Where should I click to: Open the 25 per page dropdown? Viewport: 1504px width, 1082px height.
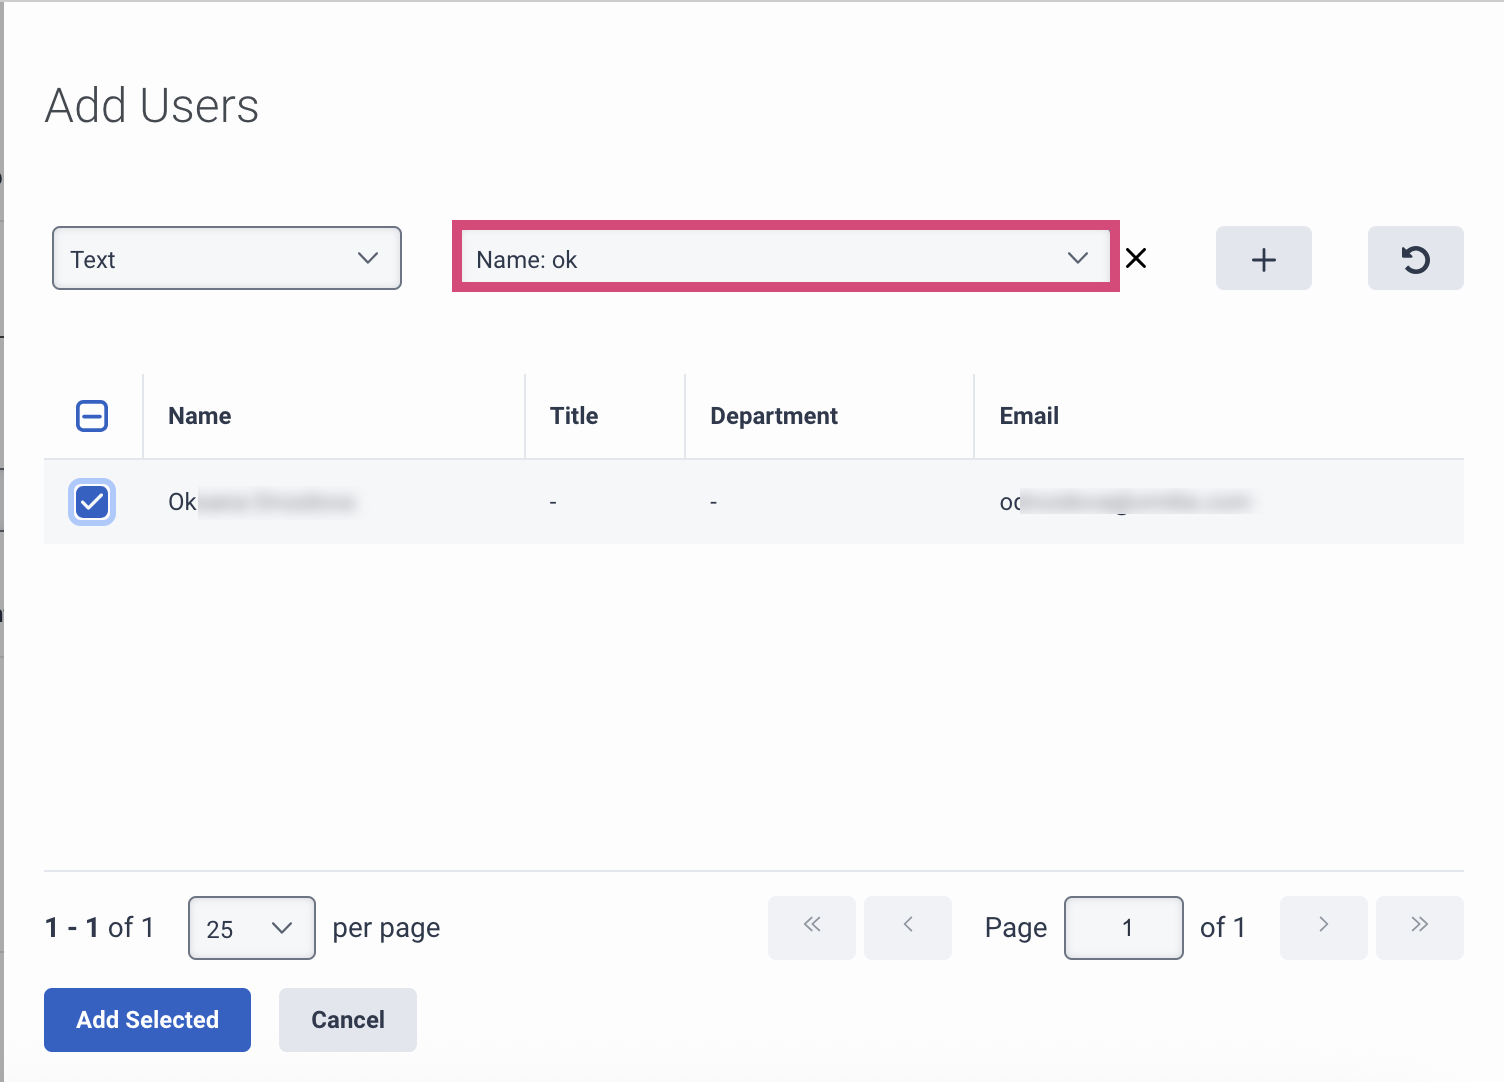coord(251,928)
